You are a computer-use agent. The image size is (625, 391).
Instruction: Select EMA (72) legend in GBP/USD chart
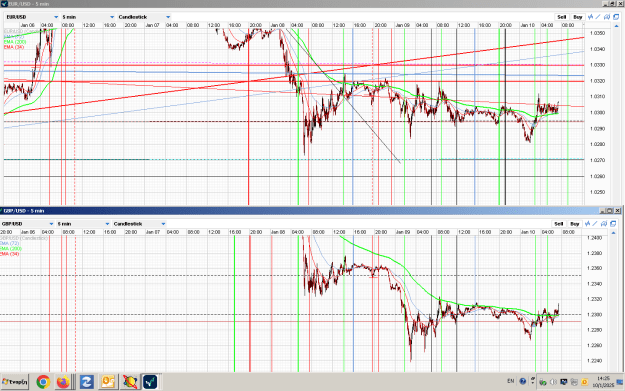10,243
